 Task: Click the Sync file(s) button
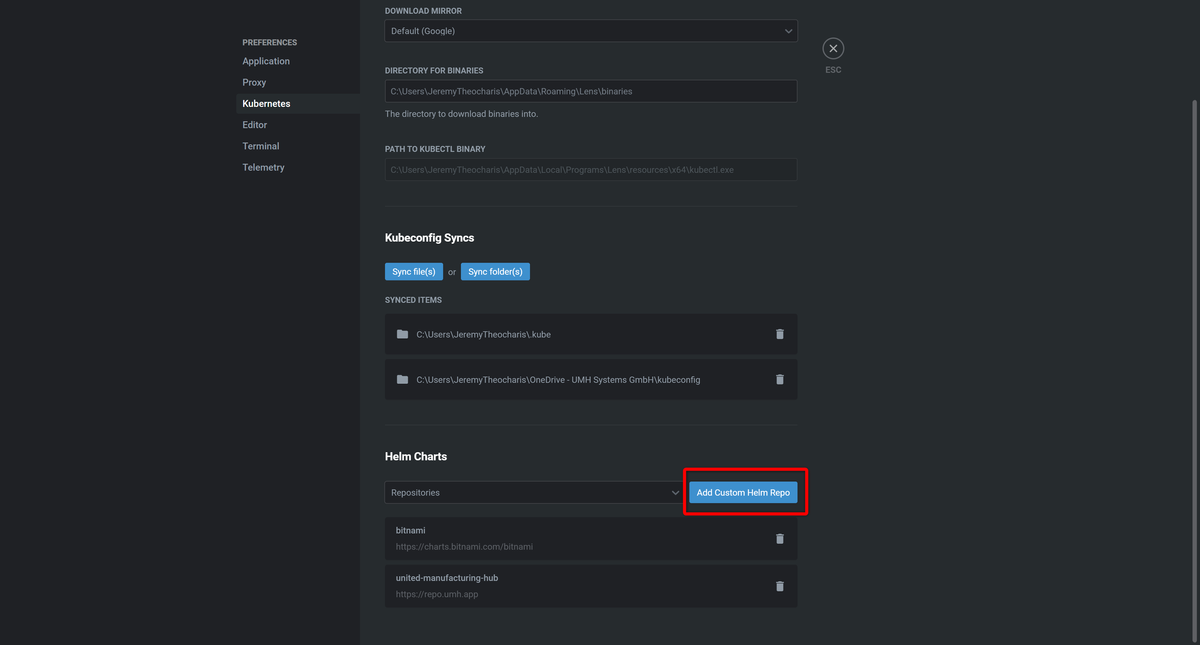(413, 270)
